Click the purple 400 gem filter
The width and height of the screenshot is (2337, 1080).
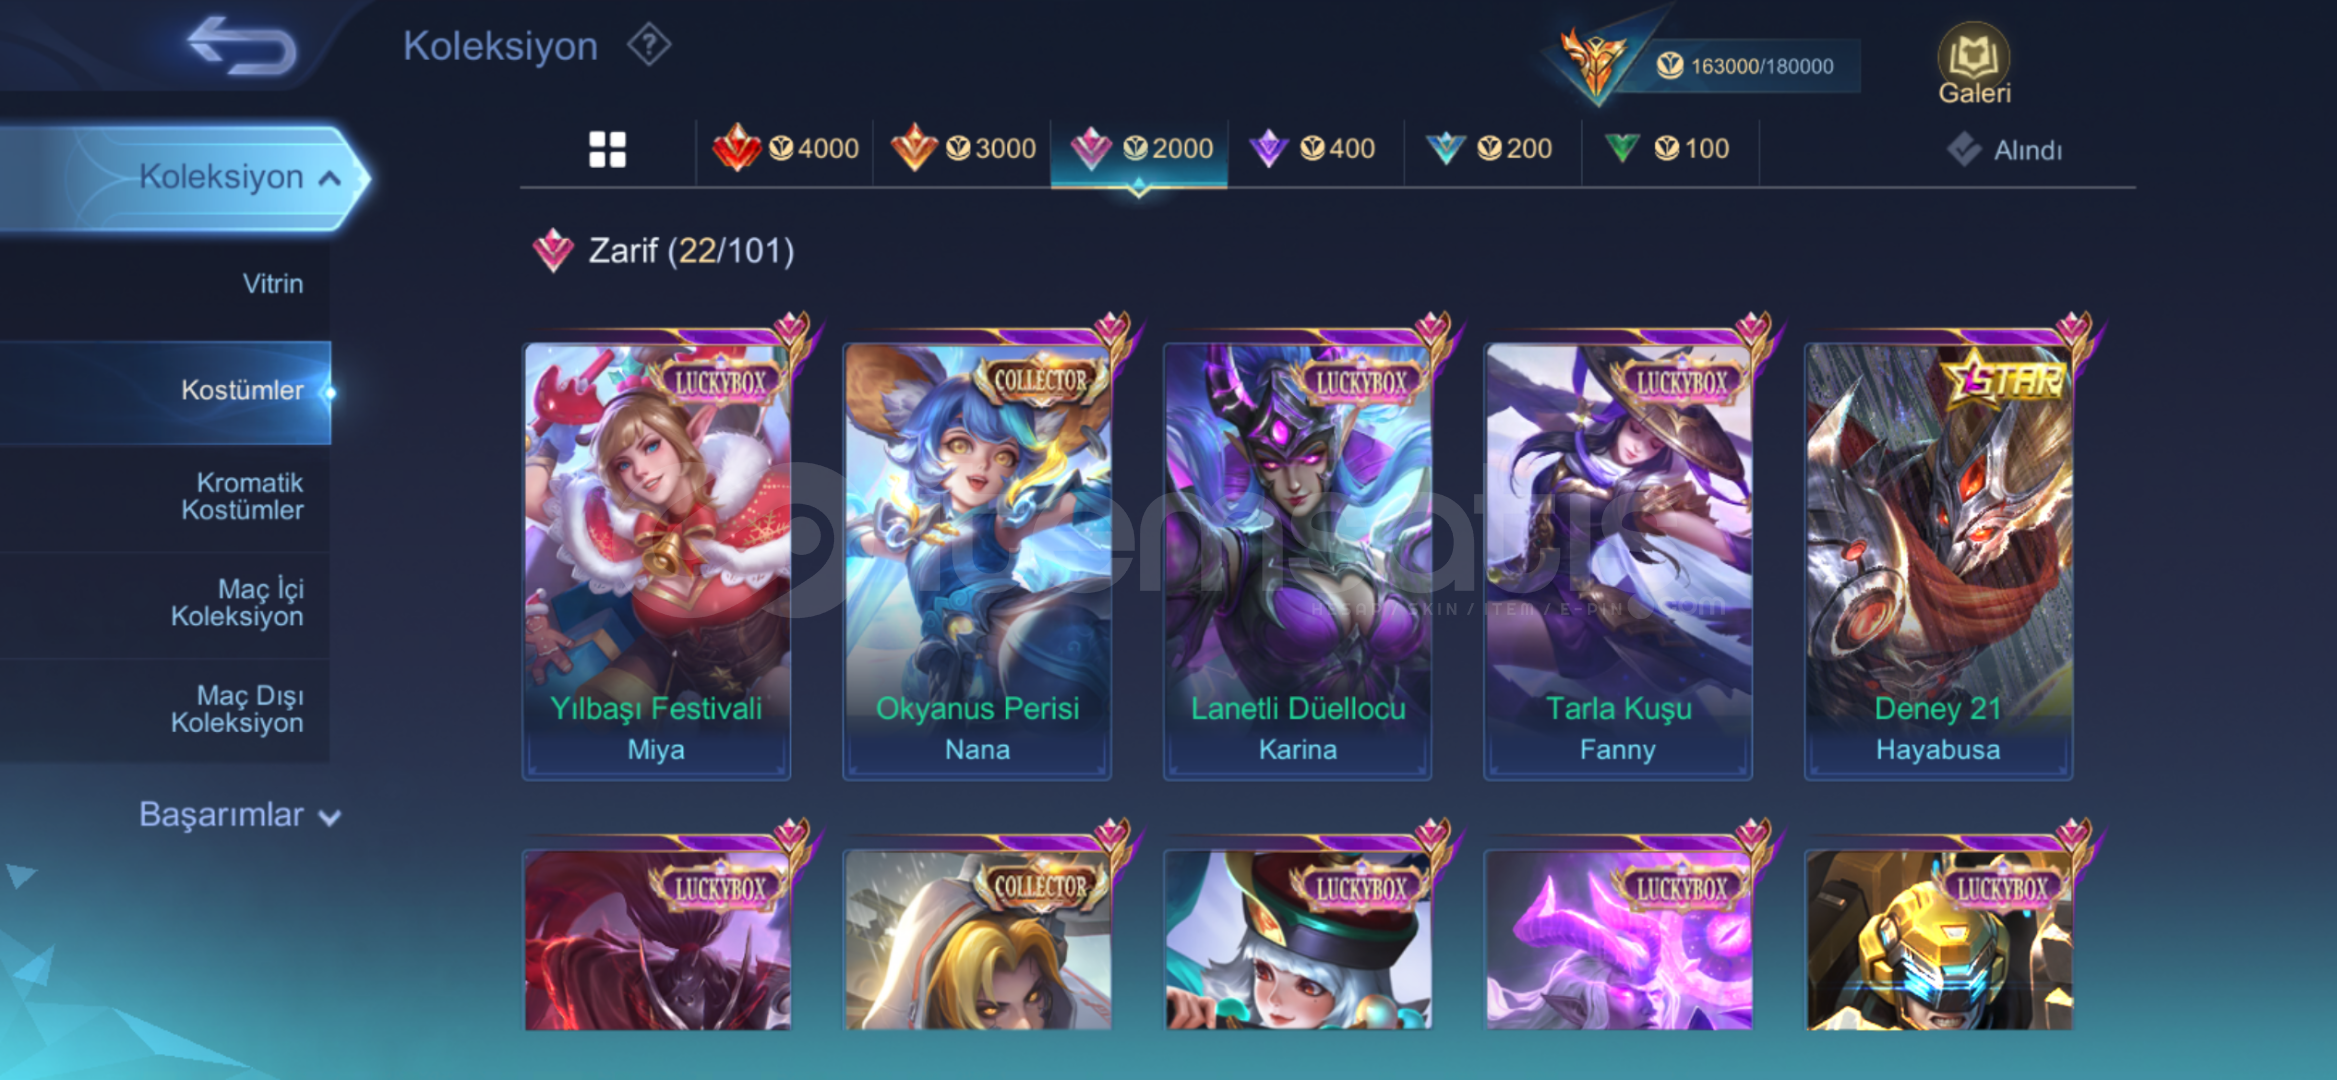pyautogui.click(x=1314, y=149)
